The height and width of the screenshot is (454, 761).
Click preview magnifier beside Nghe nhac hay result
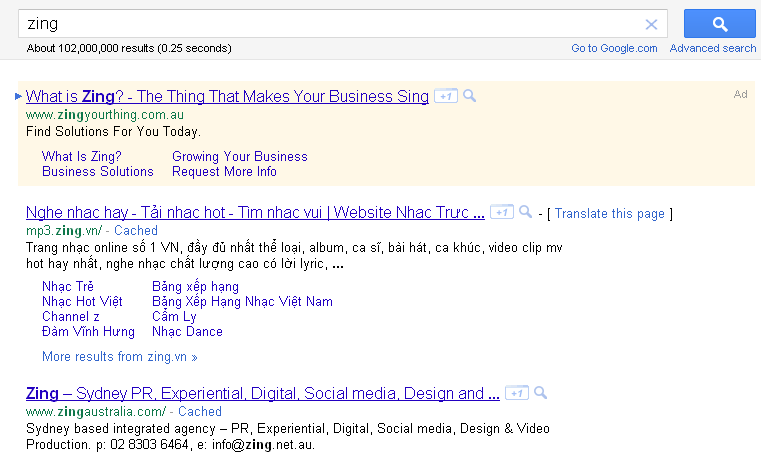[526, 212]
